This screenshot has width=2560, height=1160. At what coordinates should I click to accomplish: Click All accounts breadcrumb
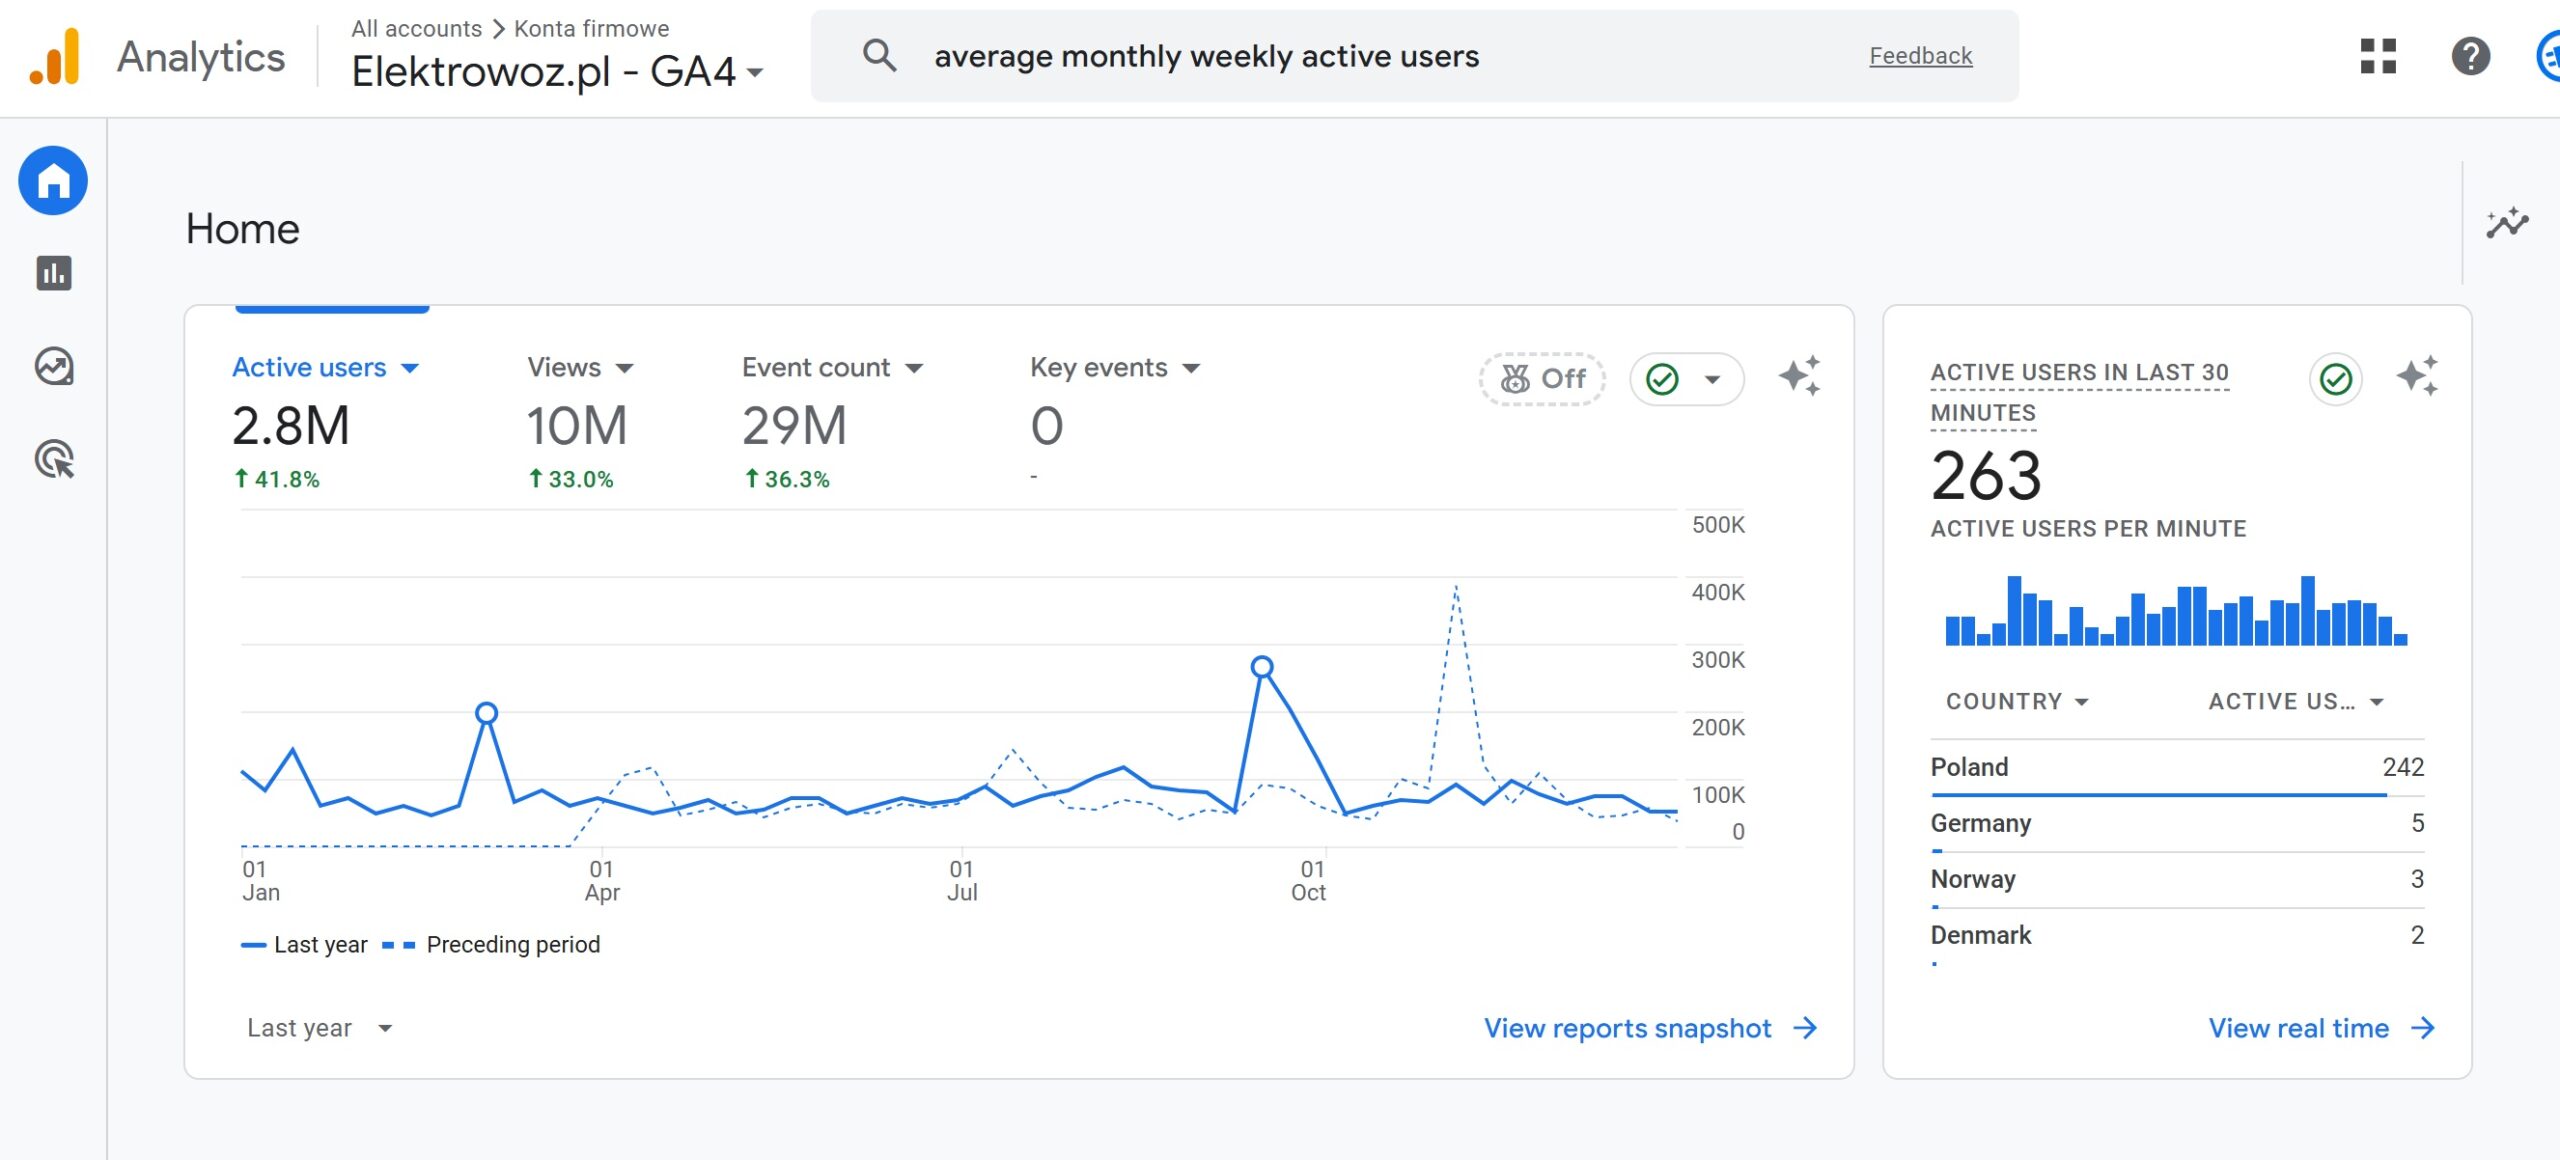click(x=416, y=28)
